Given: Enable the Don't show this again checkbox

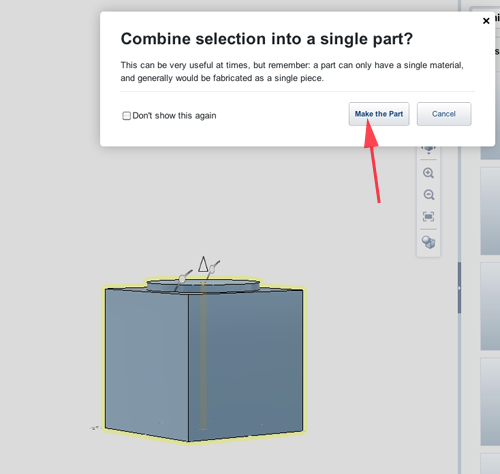Looking at the screenshot, I should click(x=126, y=116).
